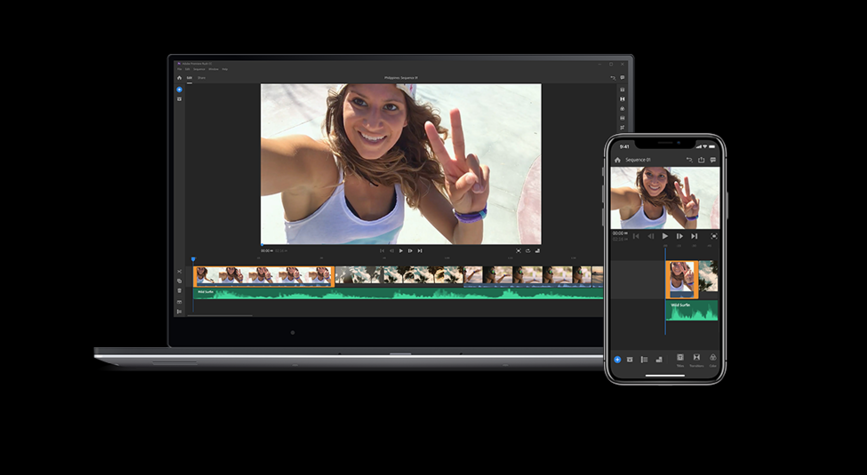Viewport: 867px width, 475px height.
Task: Switch to the Share tab in the laptop app
Action: pos(201,77)
